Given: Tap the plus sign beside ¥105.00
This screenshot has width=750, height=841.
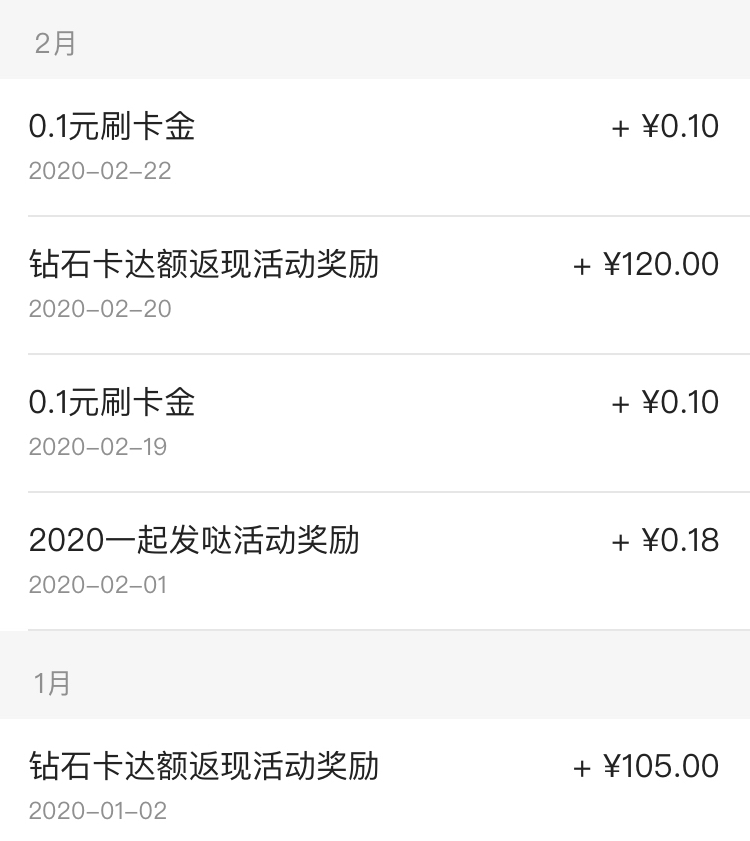Looking at the screenshot, I should [x=582, y=769].
